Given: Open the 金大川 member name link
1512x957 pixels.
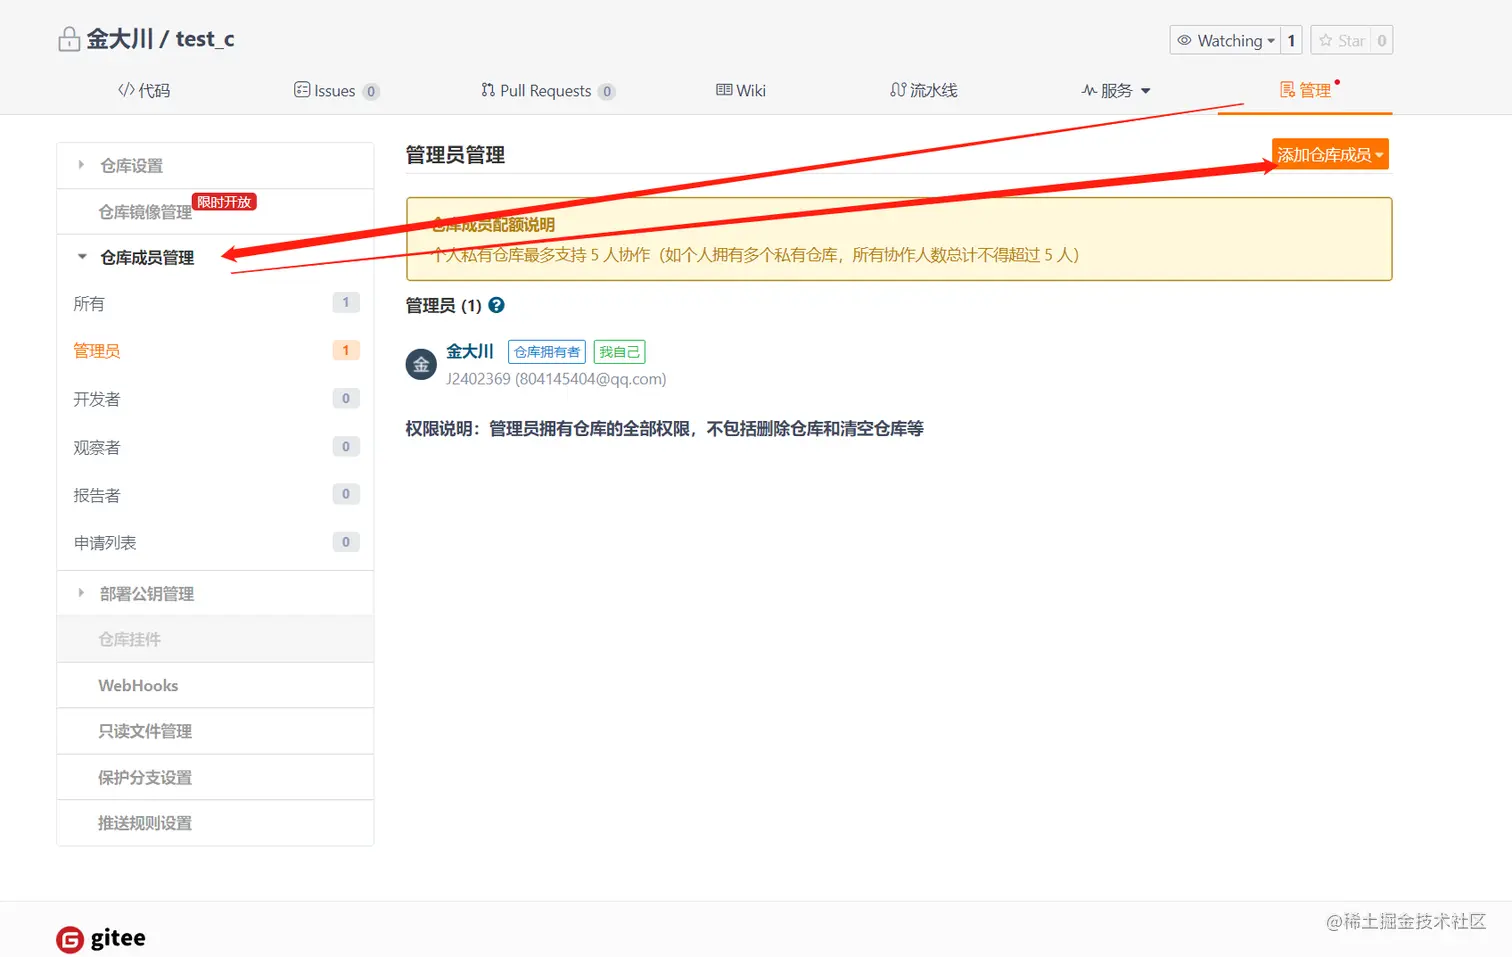Looking at the screenshot, I should pos(470,351).
